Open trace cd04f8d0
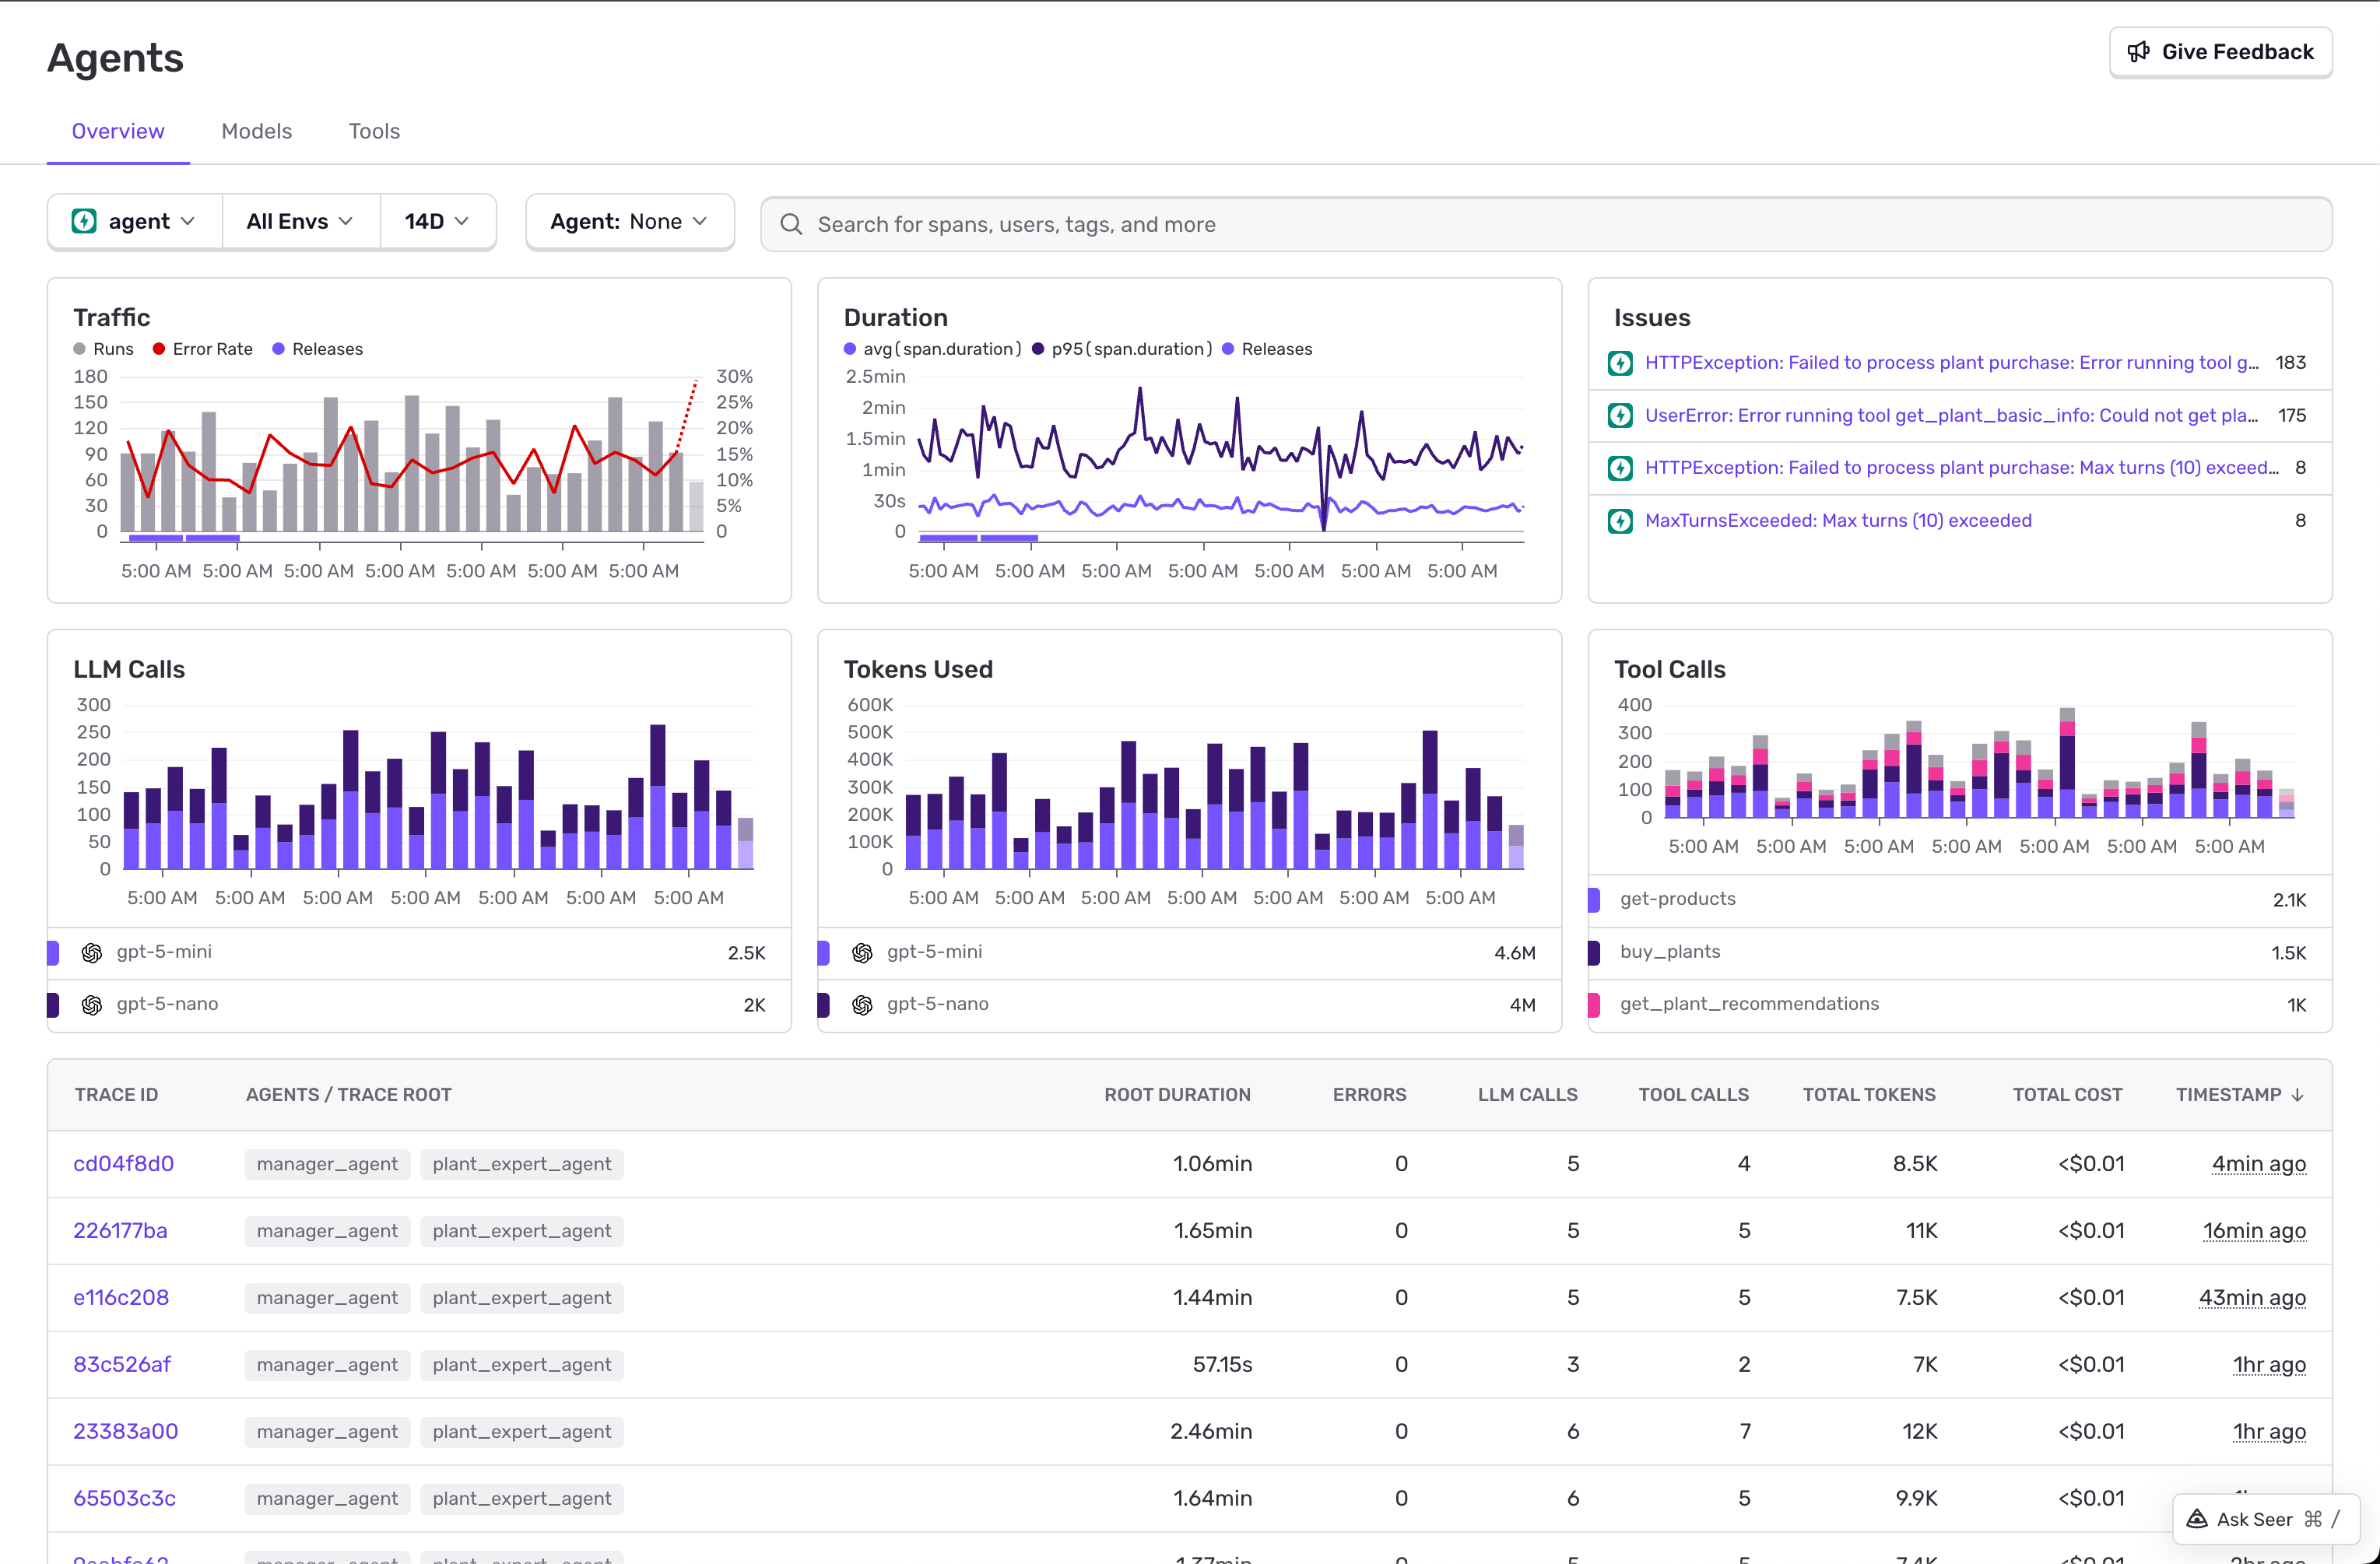The width and height of the screenshot is (2380, 1564). pos(123,1163)
